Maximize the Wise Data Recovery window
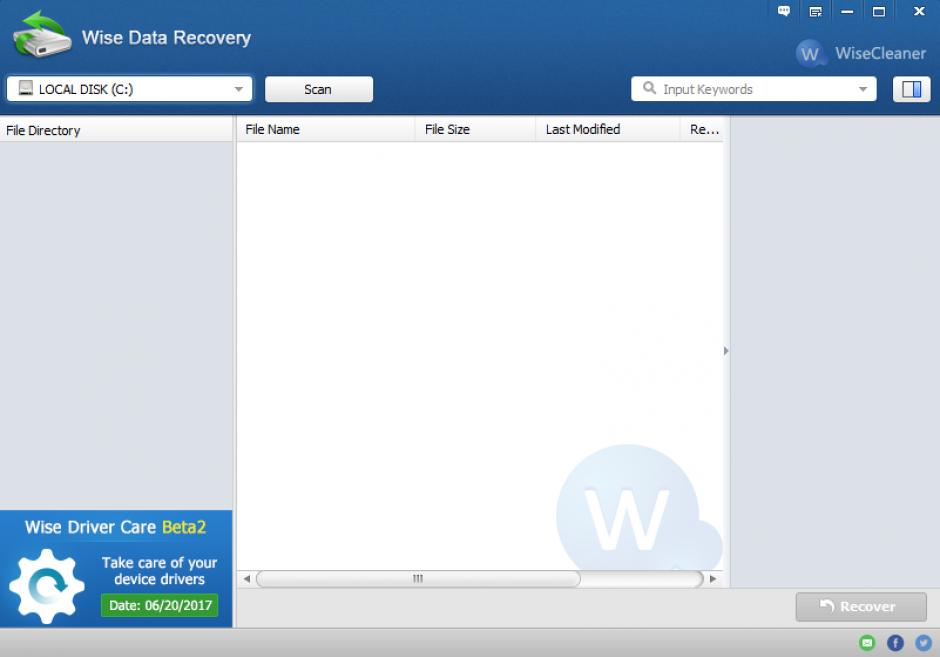 pos(879,11)
